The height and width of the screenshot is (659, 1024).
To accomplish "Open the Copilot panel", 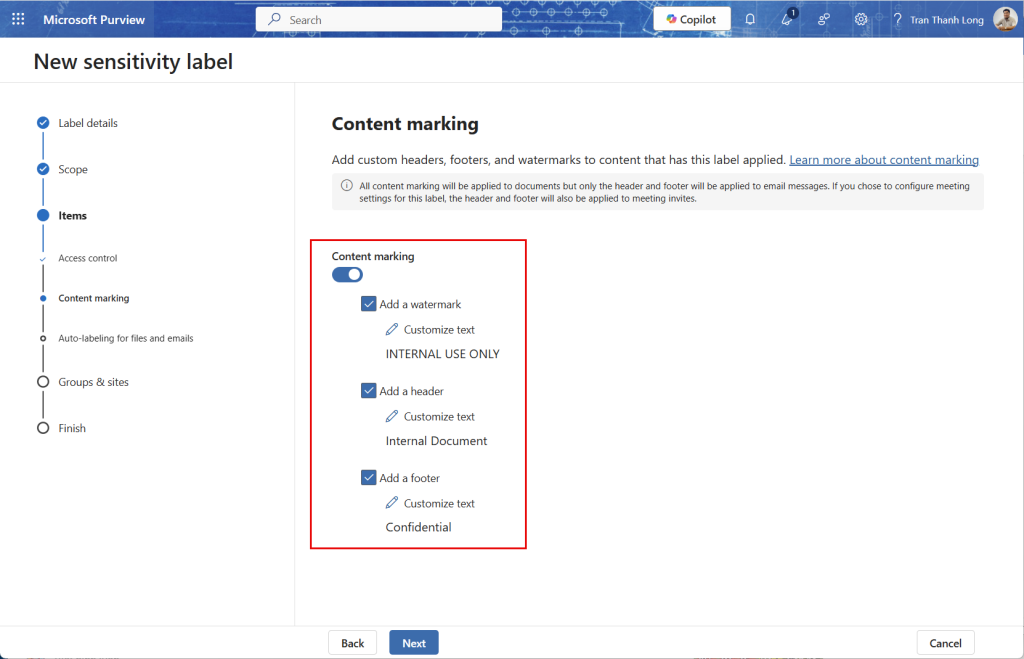I will (x=691, y=19).
